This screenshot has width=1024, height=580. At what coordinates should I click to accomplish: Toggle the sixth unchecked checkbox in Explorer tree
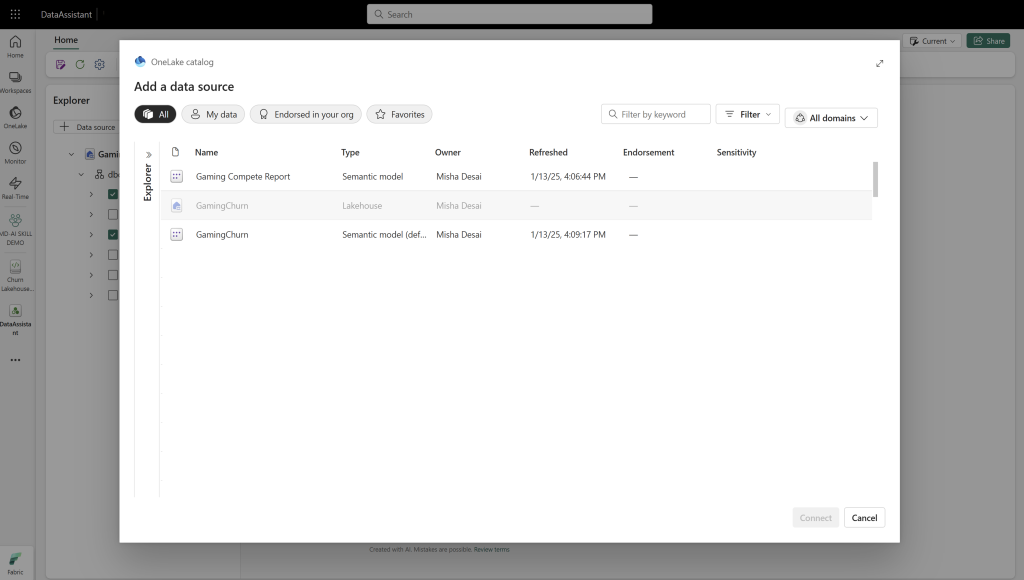click(113, 295)
